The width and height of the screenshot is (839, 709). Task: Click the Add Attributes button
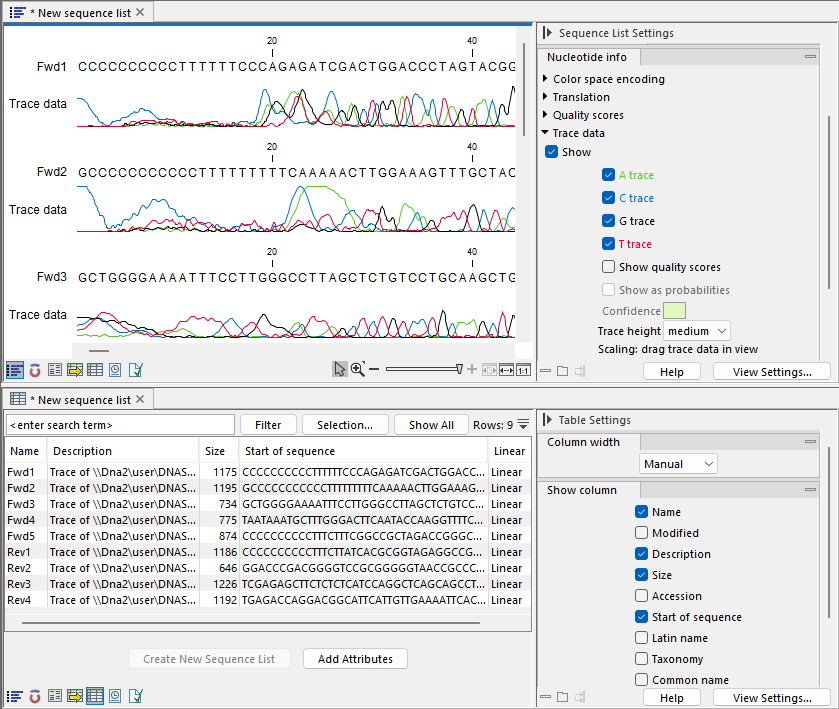[x=355, y=659]
